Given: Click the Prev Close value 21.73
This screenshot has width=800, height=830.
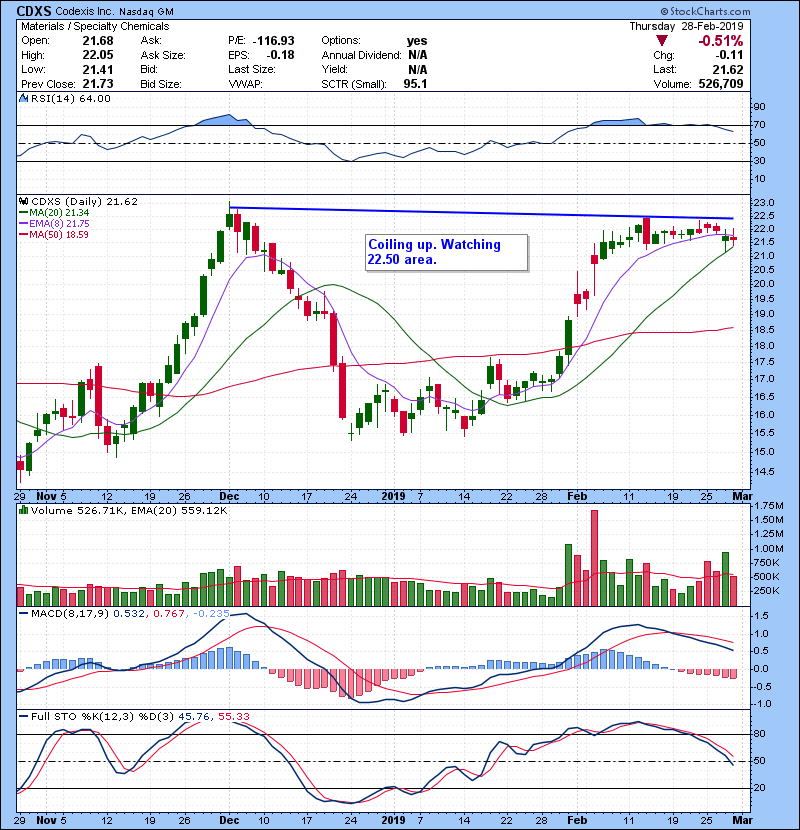Looking at the screenshot, I should pos(98,84).
